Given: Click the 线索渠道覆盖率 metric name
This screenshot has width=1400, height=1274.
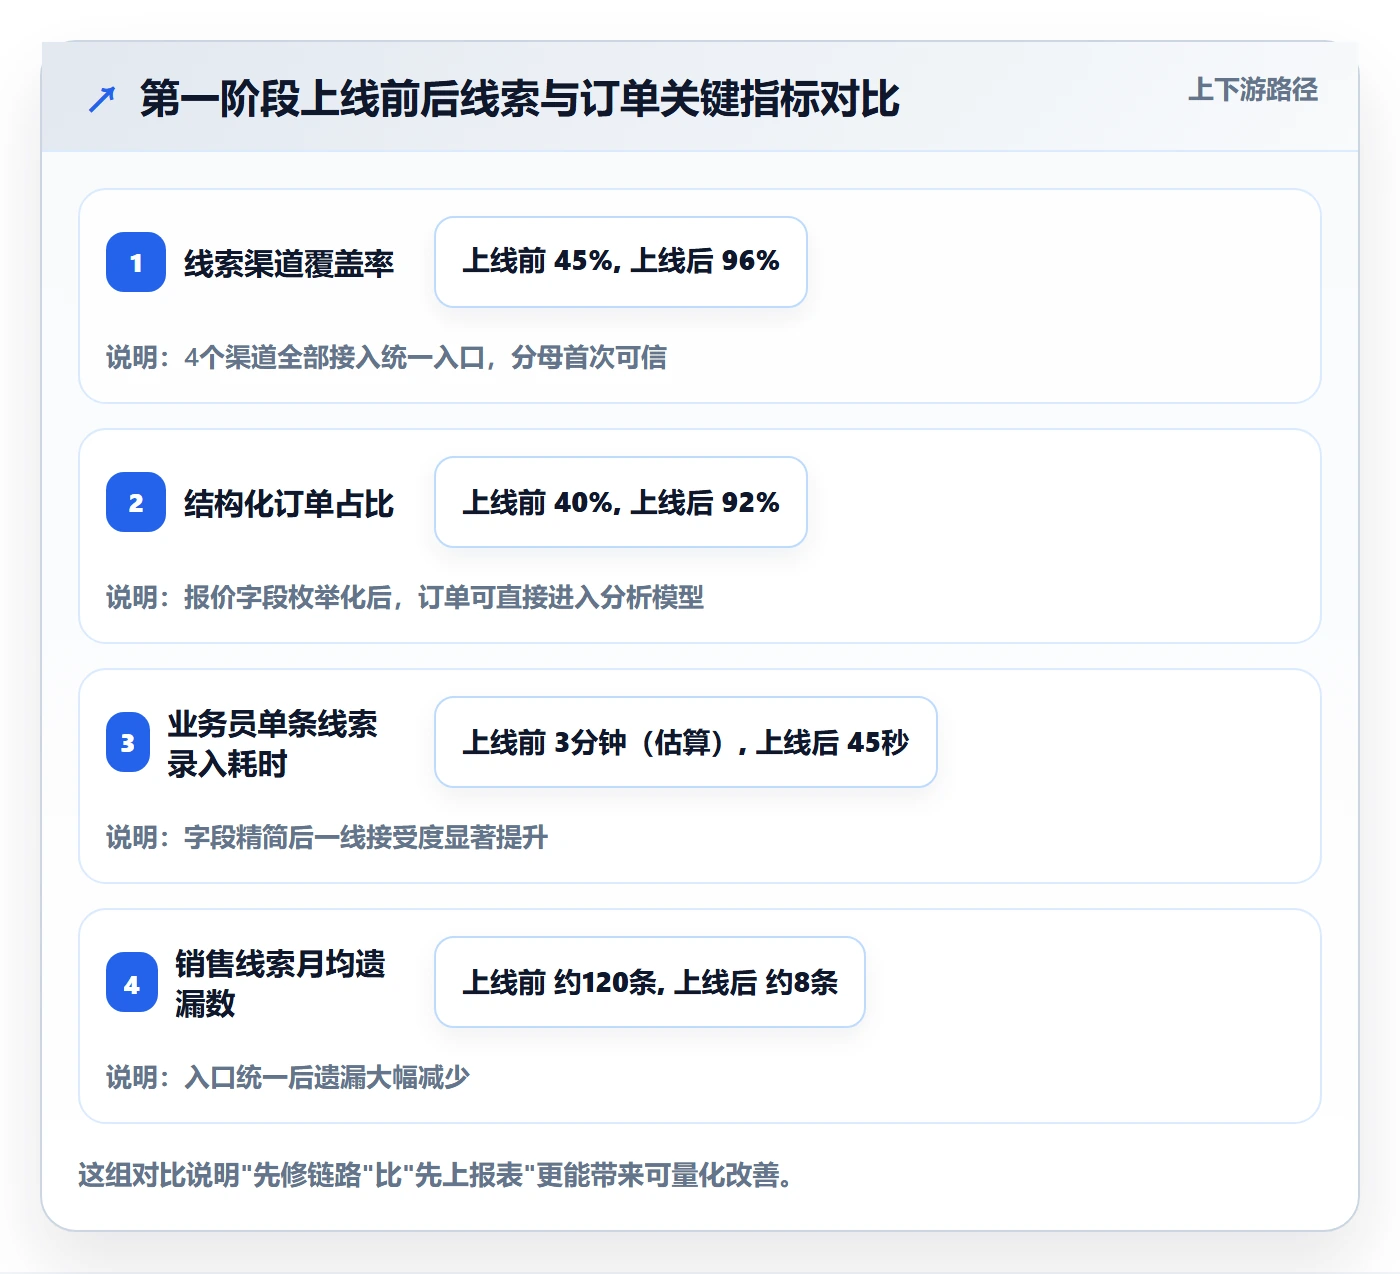Looking at the screenshot, I should 289,263.
